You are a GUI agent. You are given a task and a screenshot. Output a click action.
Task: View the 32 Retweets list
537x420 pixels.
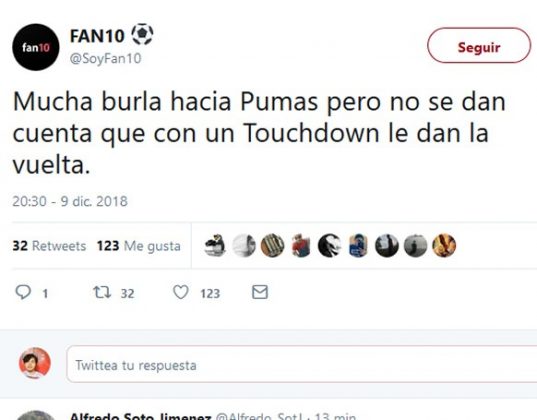49,246
